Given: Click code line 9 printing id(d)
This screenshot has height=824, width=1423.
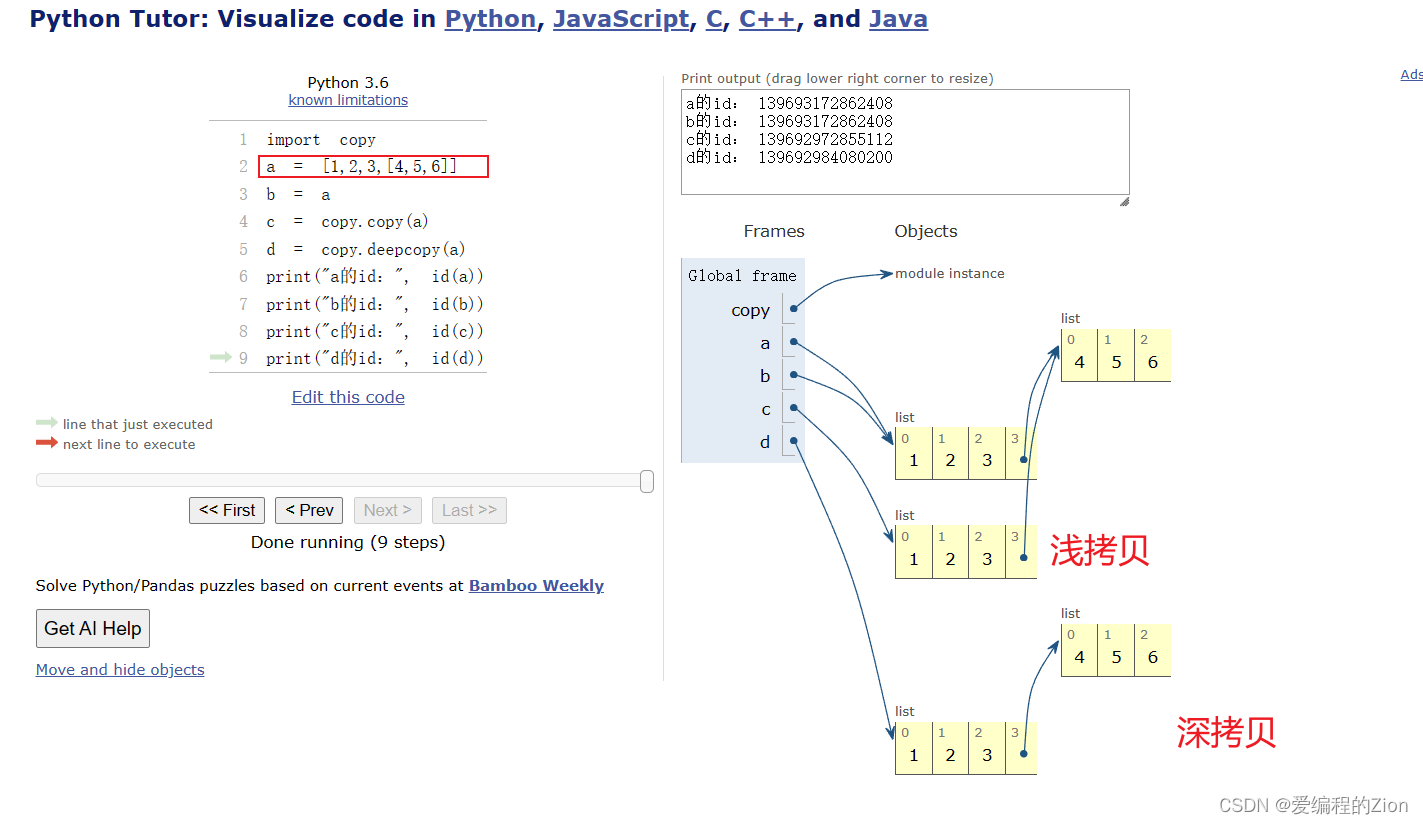Looking at the screenshot, I should [x=375, y=358].
